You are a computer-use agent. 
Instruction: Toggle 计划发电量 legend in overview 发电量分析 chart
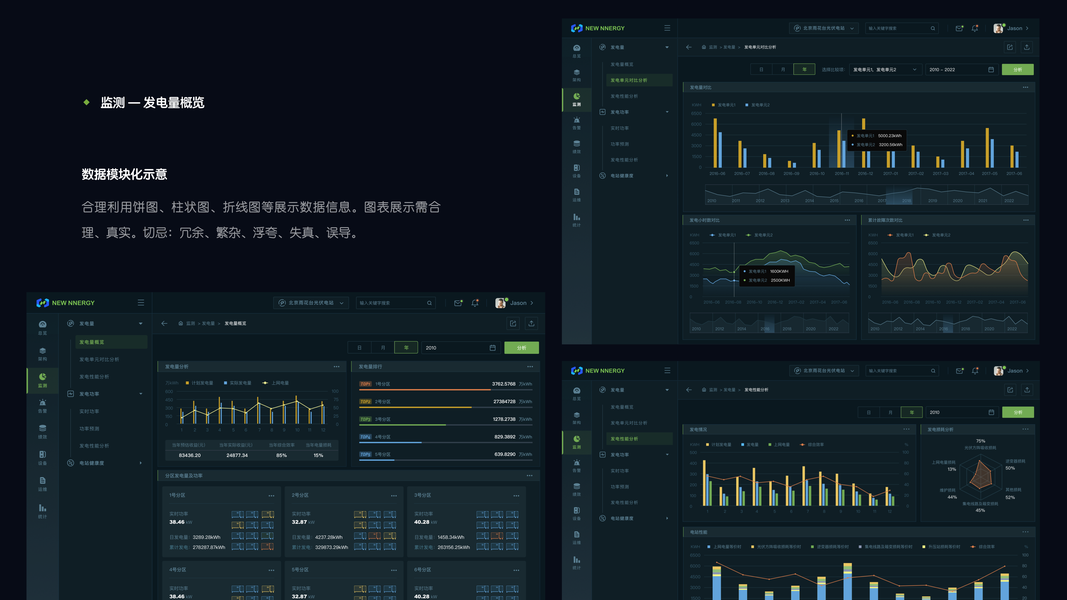(x=199, y=383)
